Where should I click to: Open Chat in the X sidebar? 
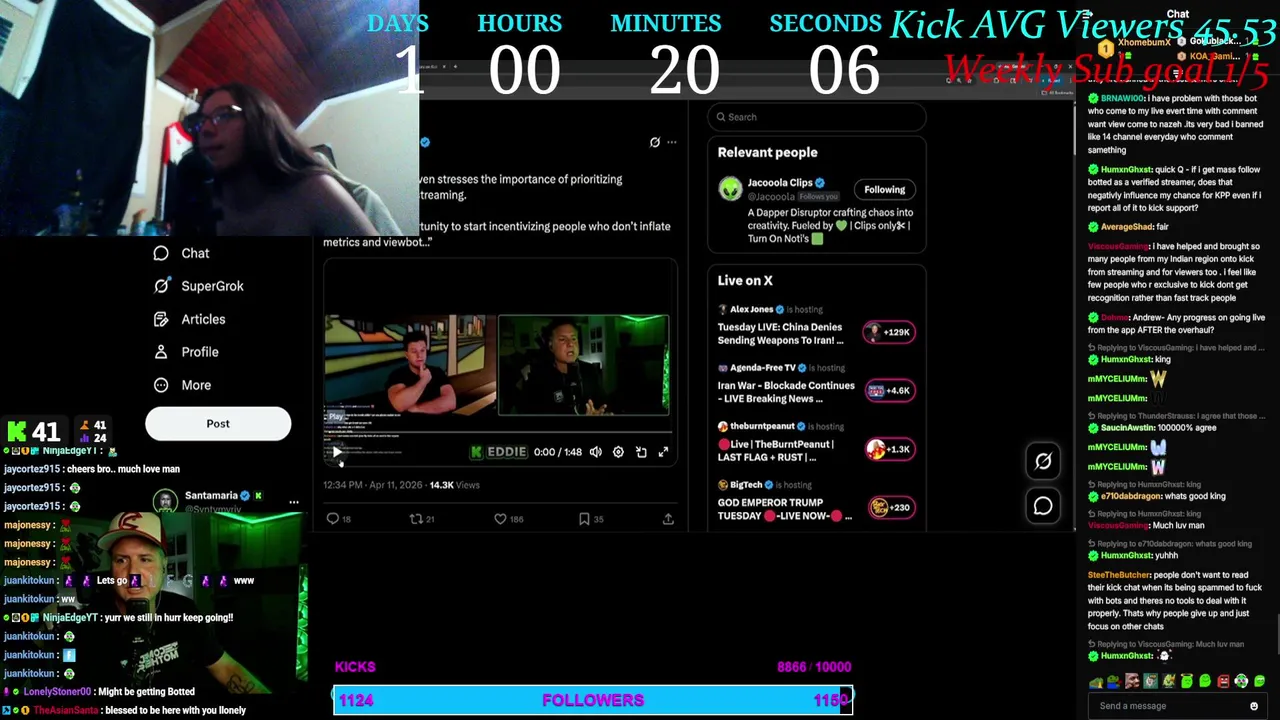195,253
